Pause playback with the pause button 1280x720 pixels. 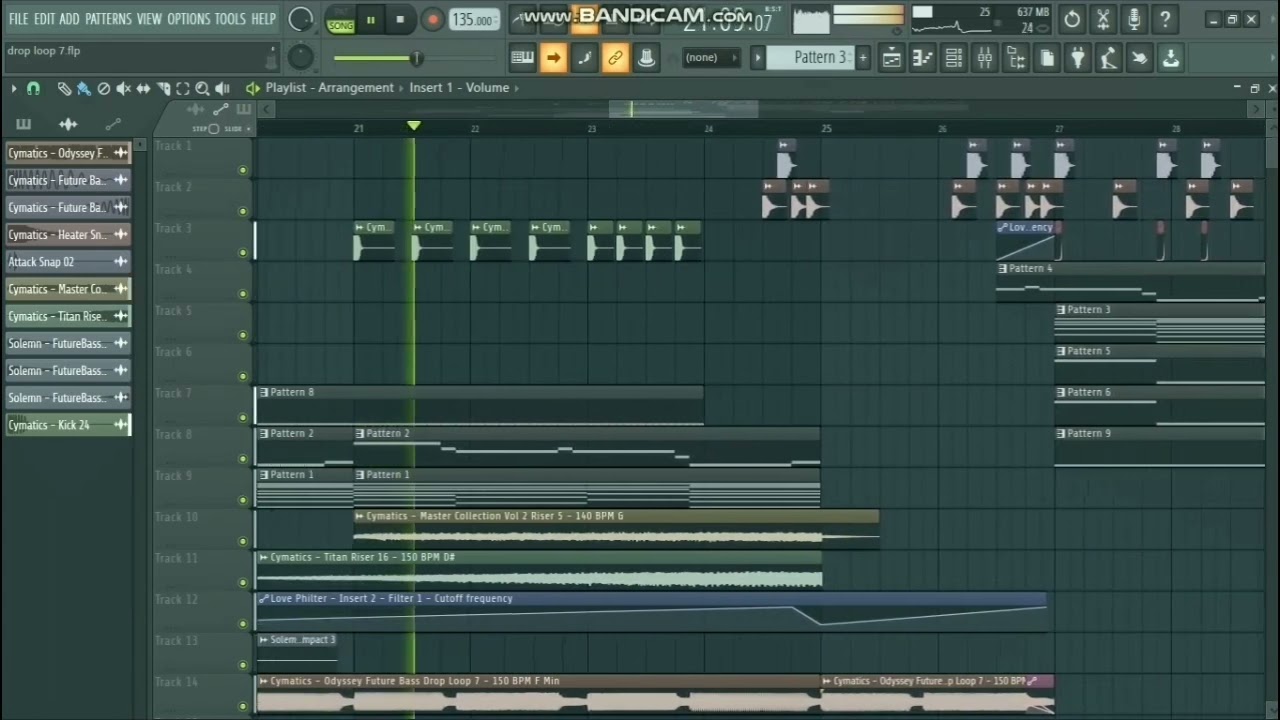point(371,19)
